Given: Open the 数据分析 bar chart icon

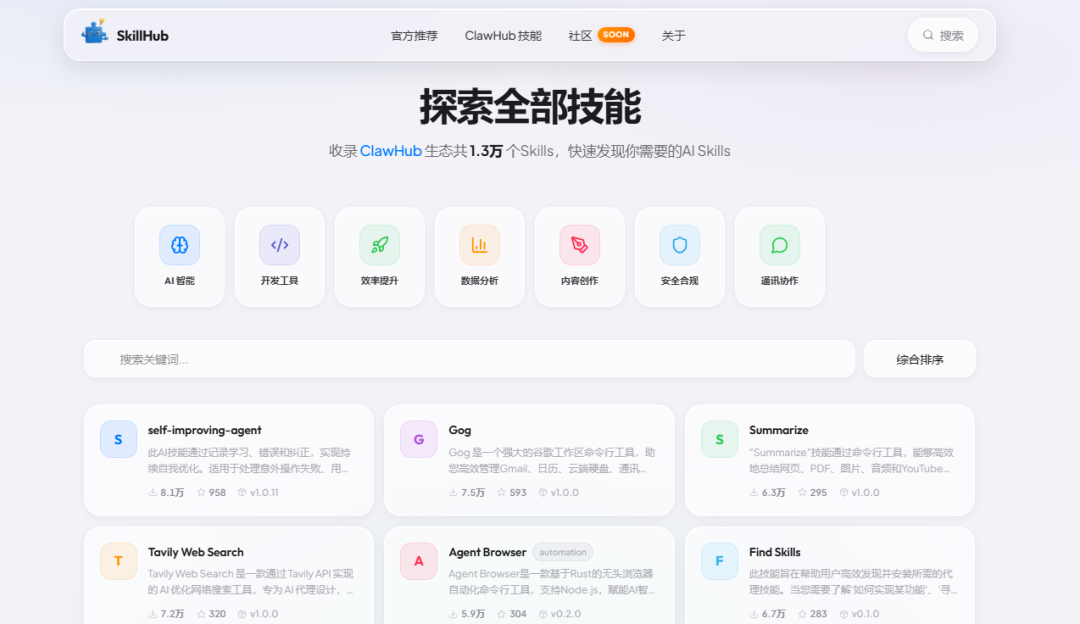Looking at the screenshot, I should coord(479,245).
